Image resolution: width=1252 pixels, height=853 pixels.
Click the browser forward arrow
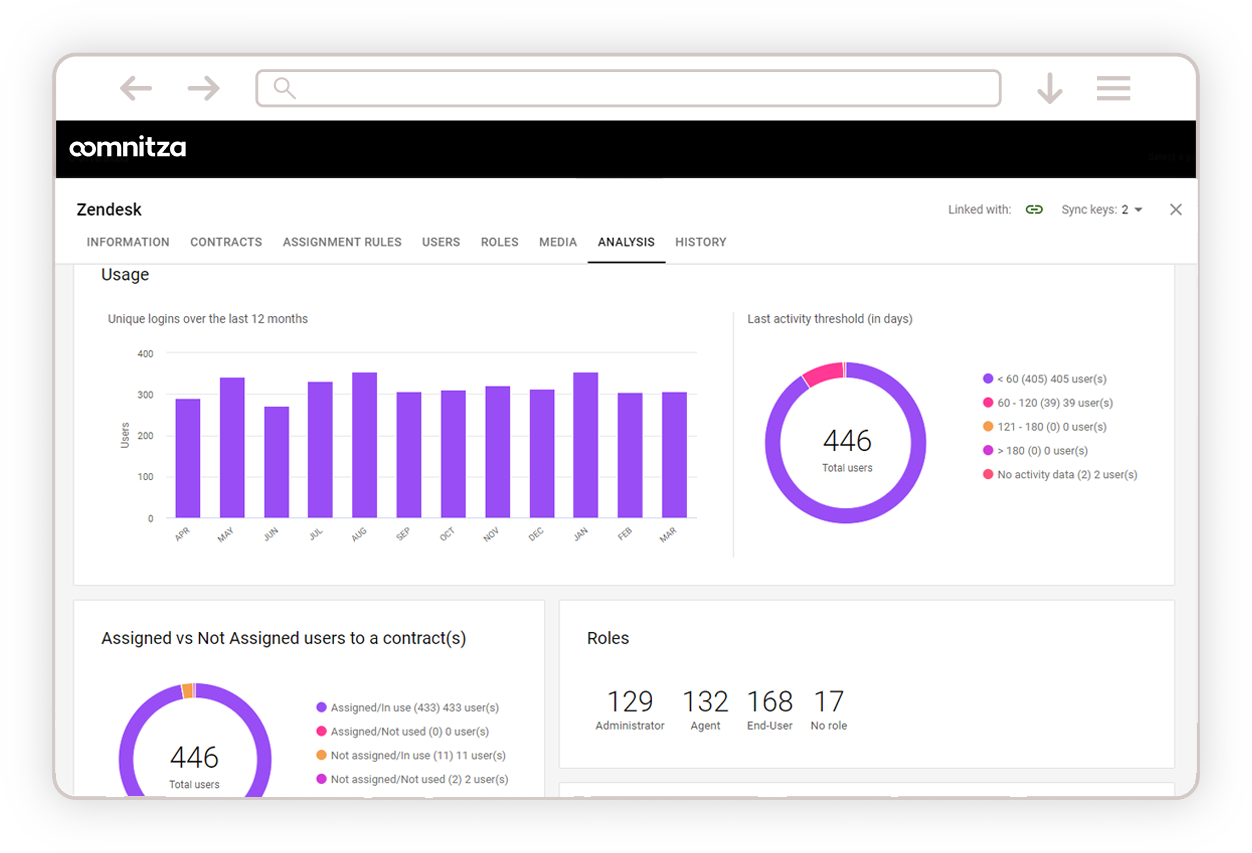[203, 89]
